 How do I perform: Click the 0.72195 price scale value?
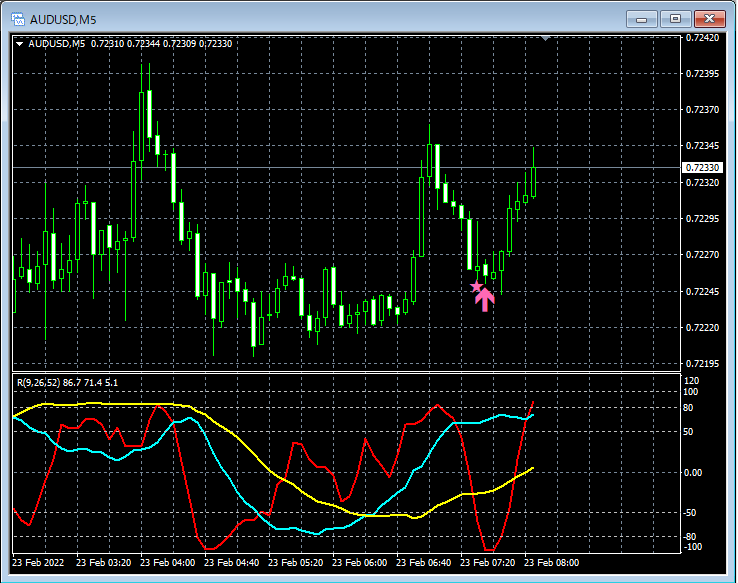[x=702, y=364]
